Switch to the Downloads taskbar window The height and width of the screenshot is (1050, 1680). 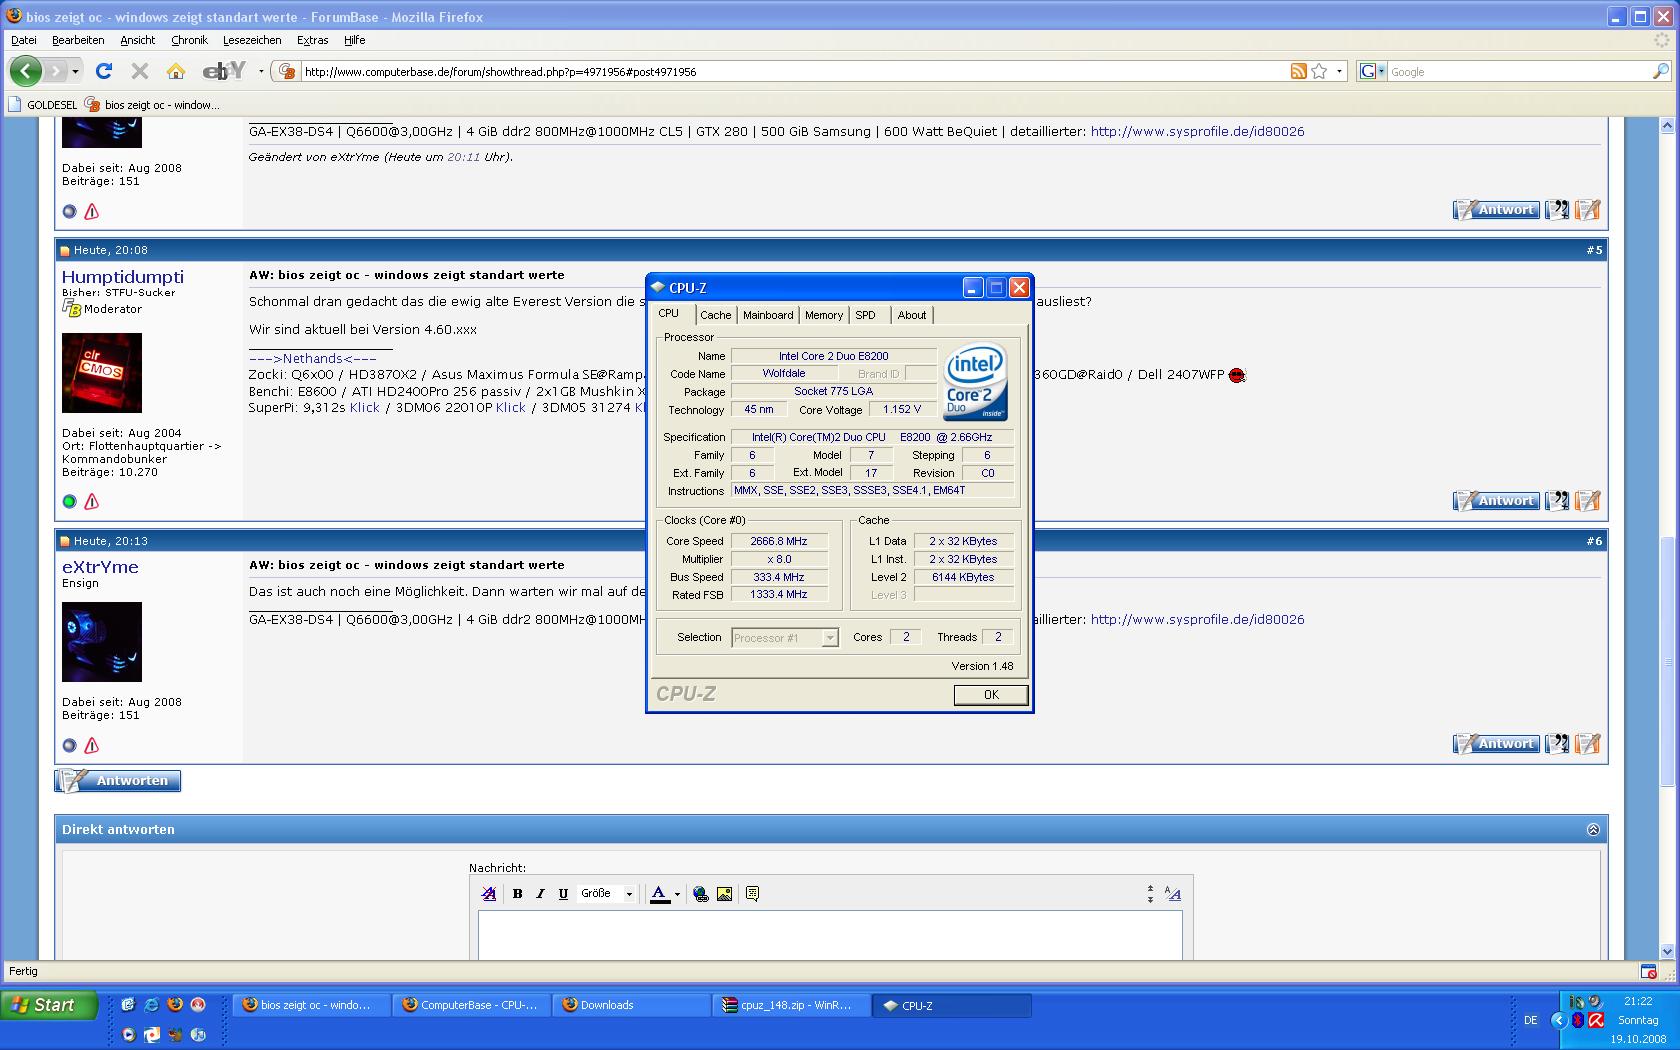(632, 1005)
